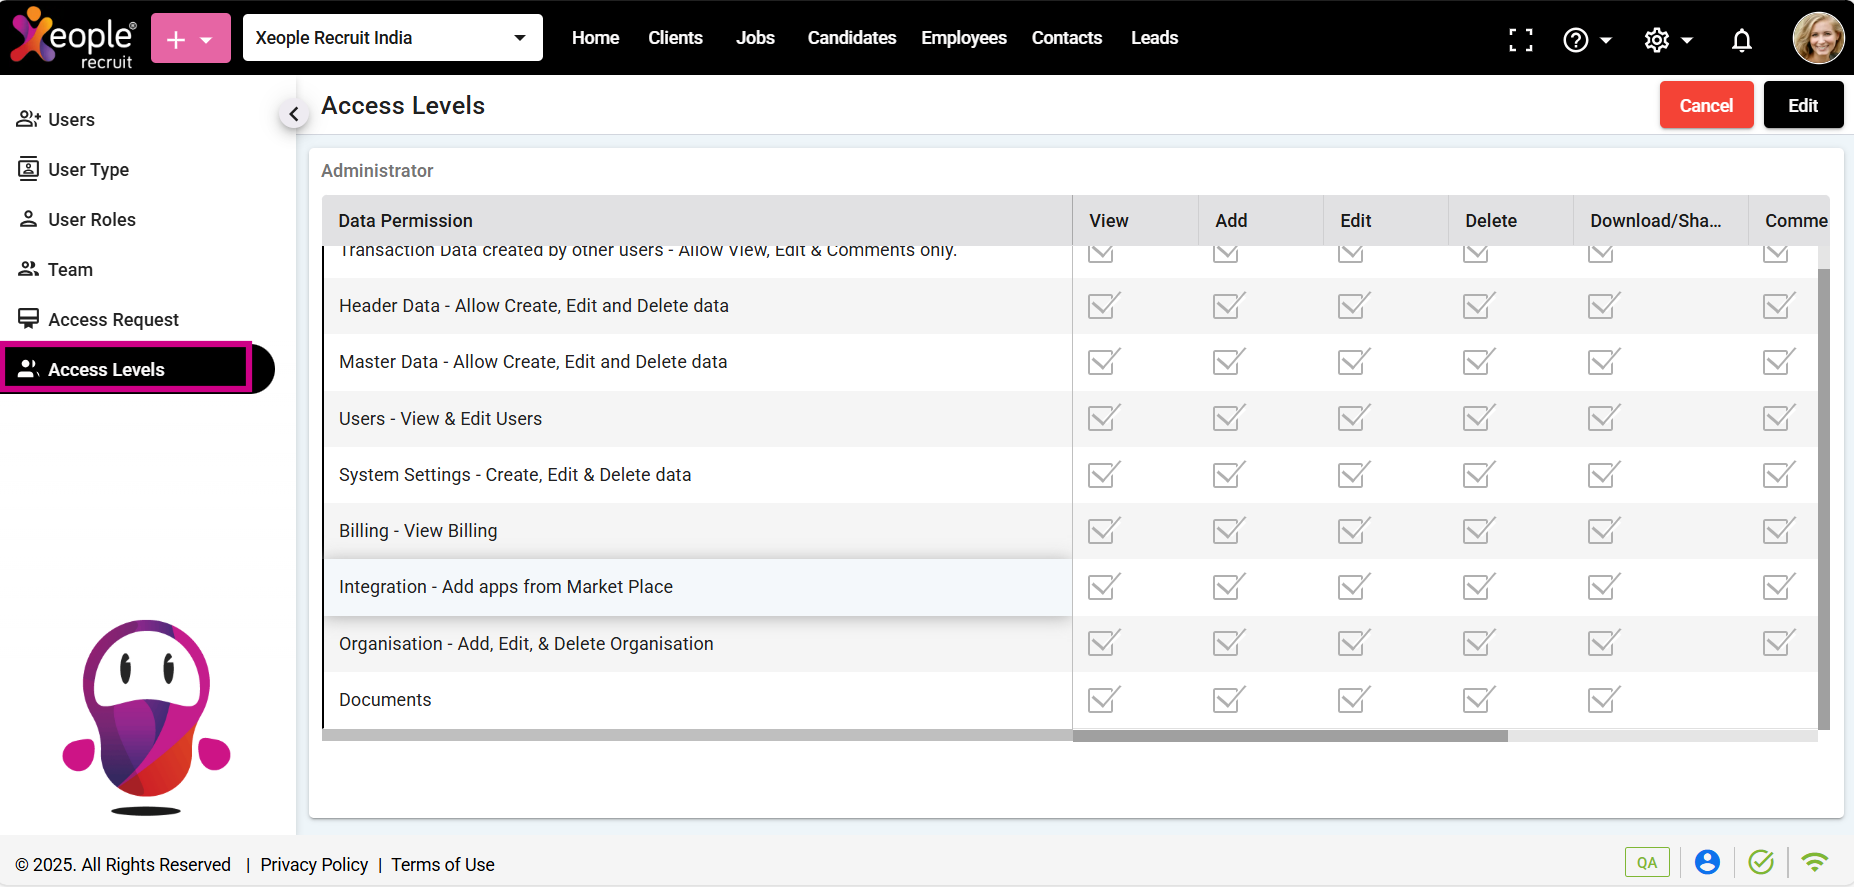Toggle Delete checkbox for Users row
Viewport: 1854px width, 887px height.
1478,418
